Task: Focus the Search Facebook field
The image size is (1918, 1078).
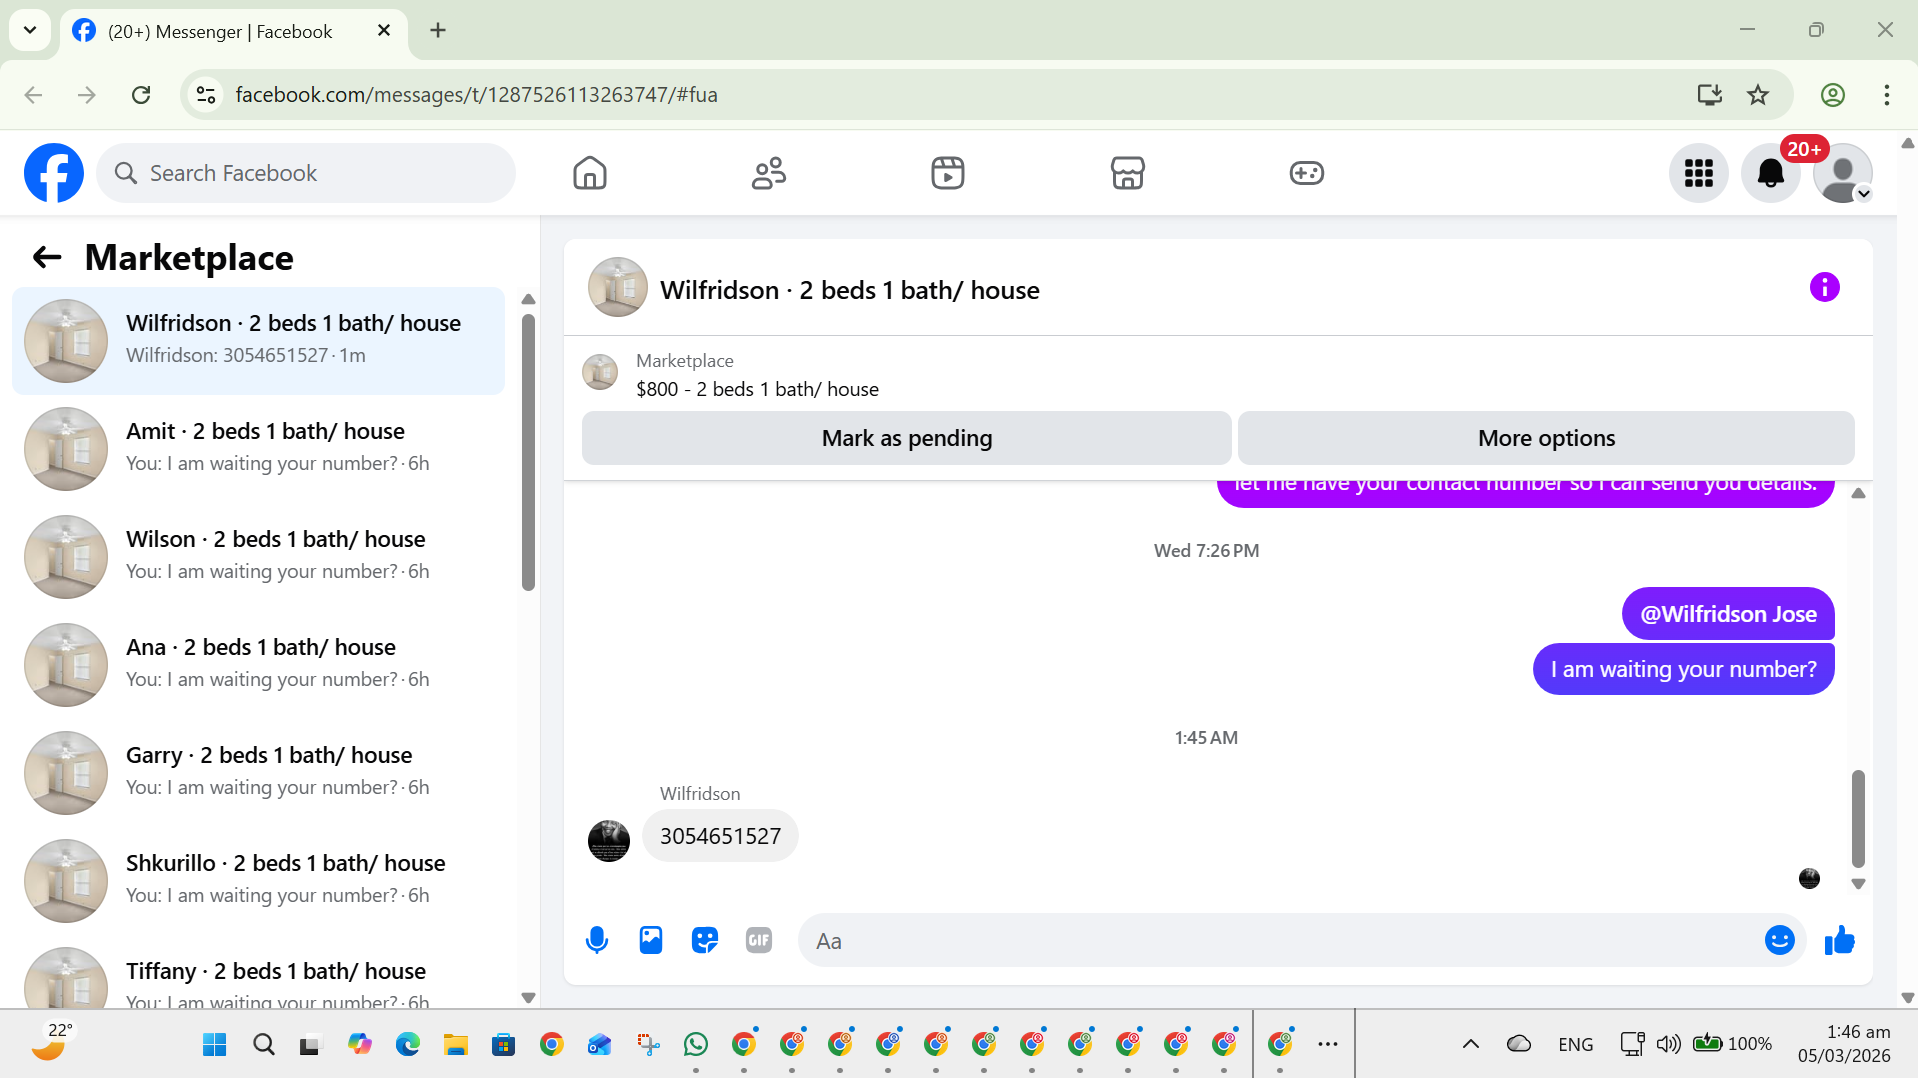Action: [306, 173]
